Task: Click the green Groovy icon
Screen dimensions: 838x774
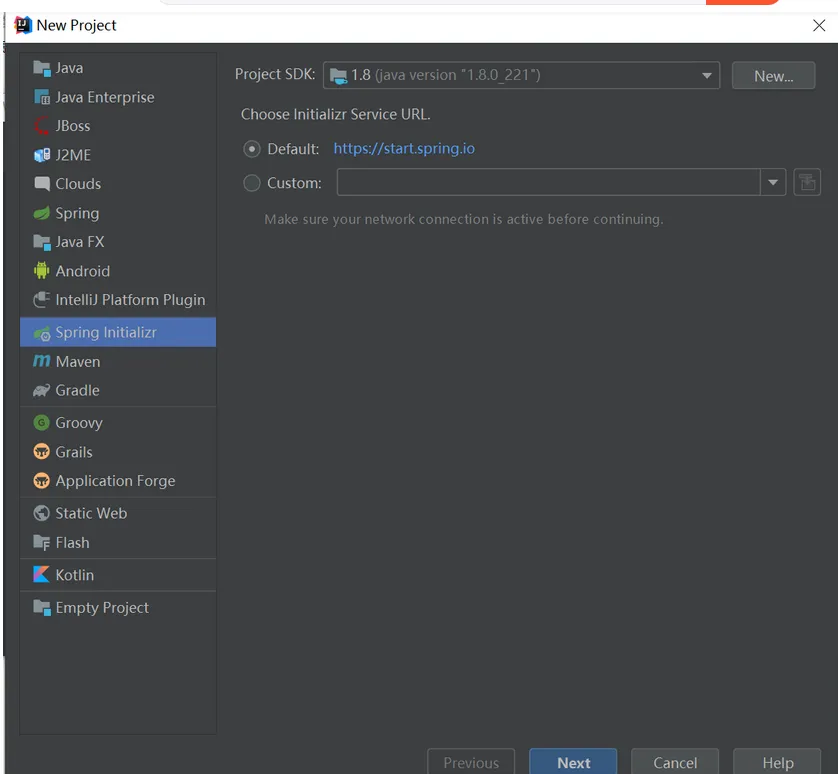Action: (42, 422)
